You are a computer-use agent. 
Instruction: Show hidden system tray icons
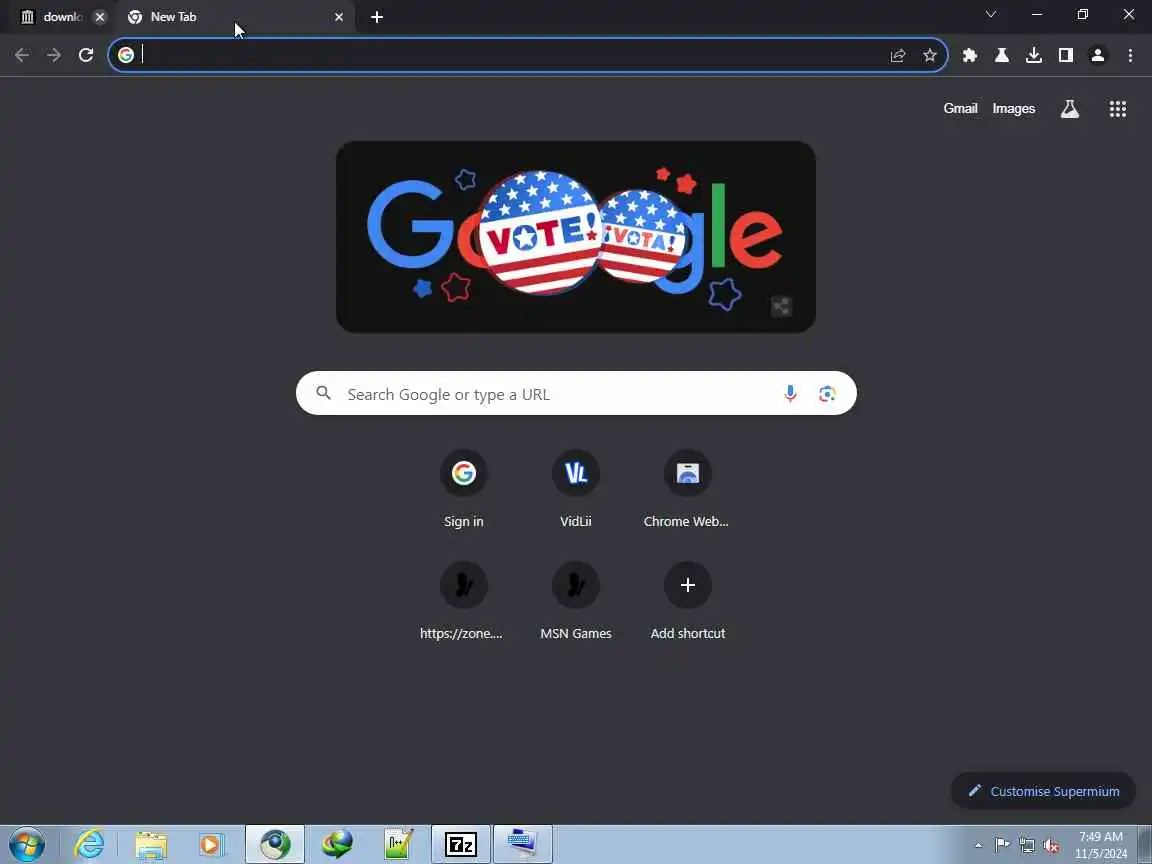978,846
